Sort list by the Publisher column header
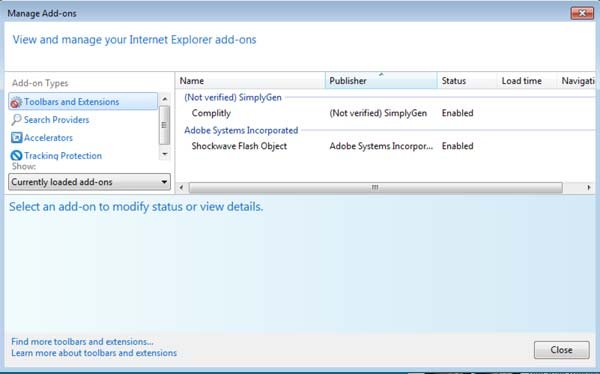The height and width of the screenshot is (374, 600). (x=381, y=81)
